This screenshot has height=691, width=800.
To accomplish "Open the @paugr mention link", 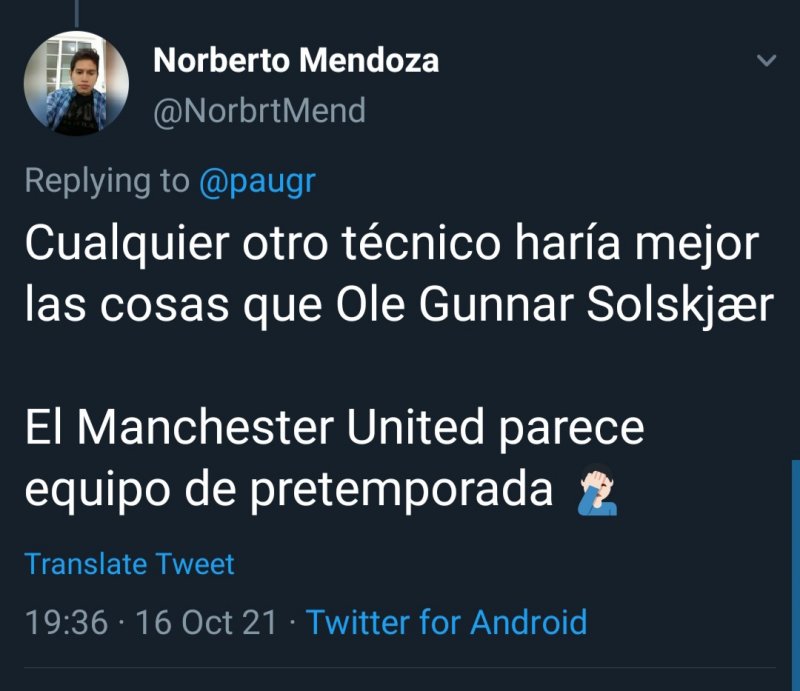I will click(257, 181).
